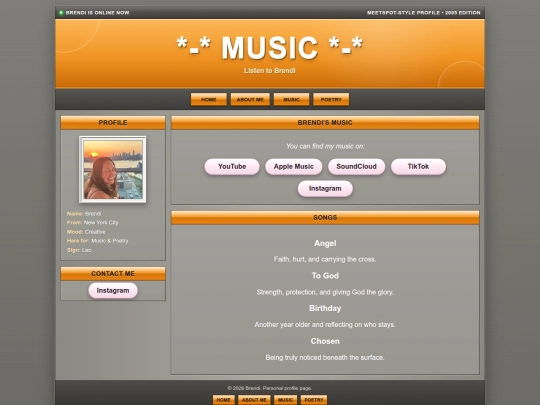Click the song title Chosen
This screenshot has height=405, width=540.
(325, 341)
